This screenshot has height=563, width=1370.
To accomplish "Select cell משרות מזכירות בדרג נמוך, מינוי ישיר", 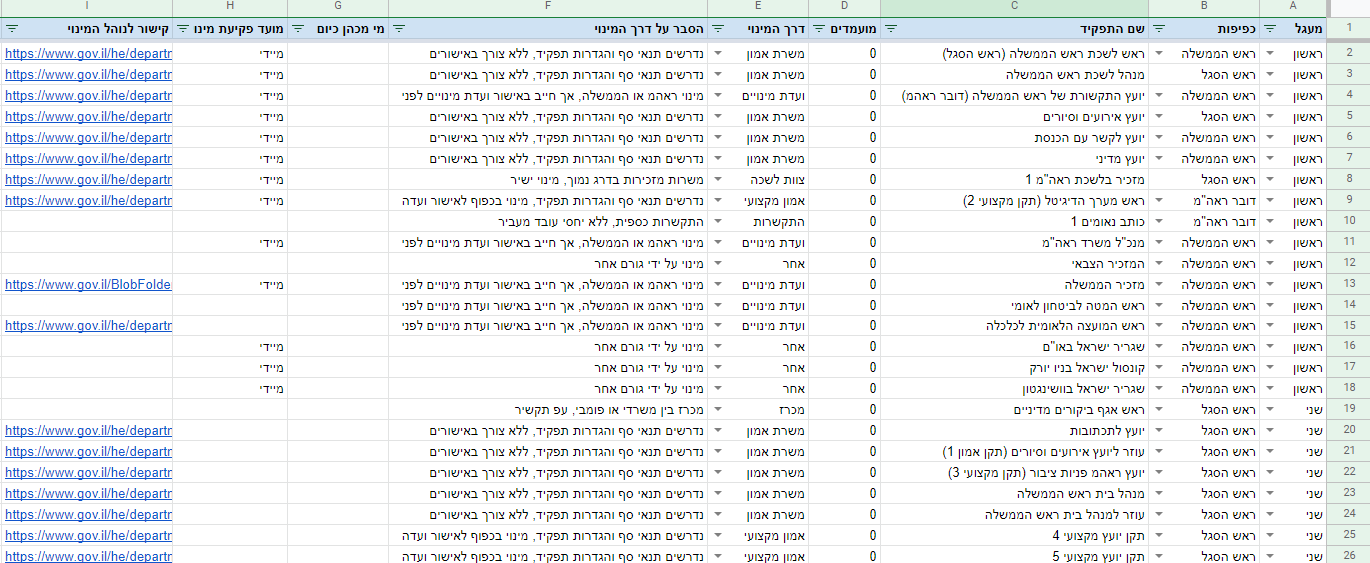I will coord(549,179).
